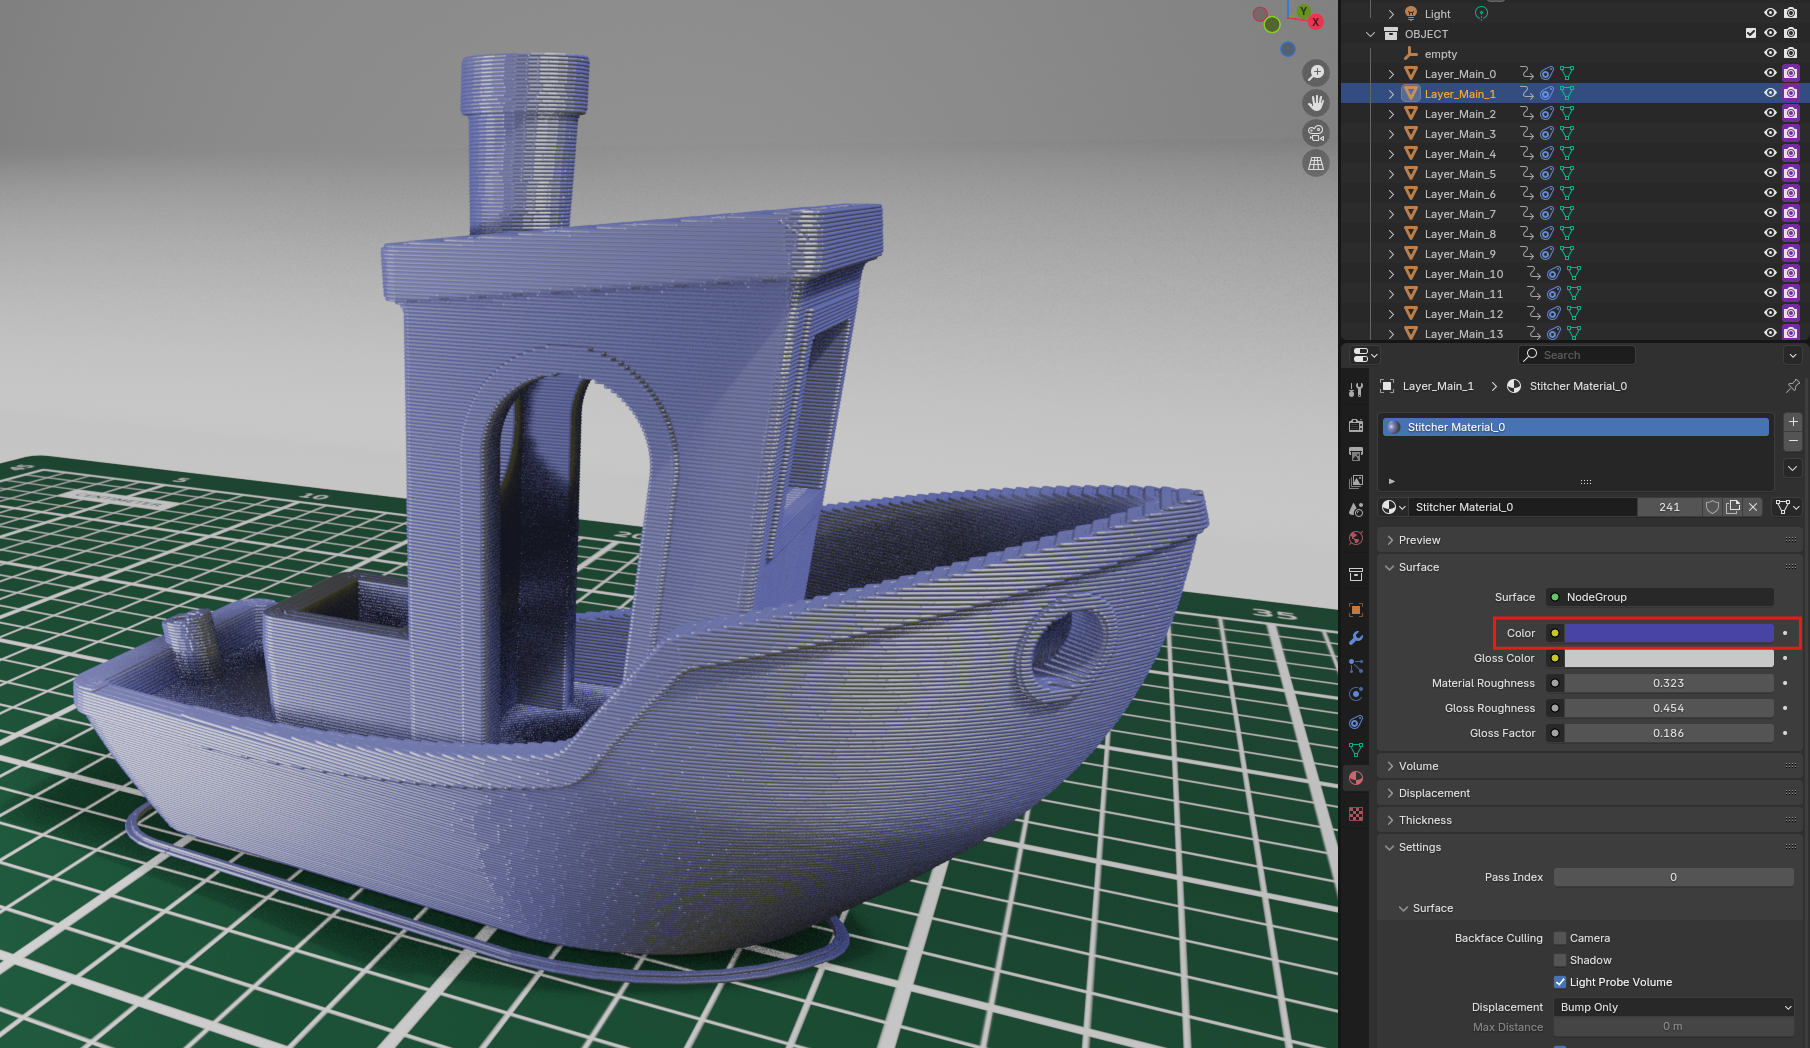Open the World properties tab
The image size is (1810, 1048).
tap(1356, 538)
